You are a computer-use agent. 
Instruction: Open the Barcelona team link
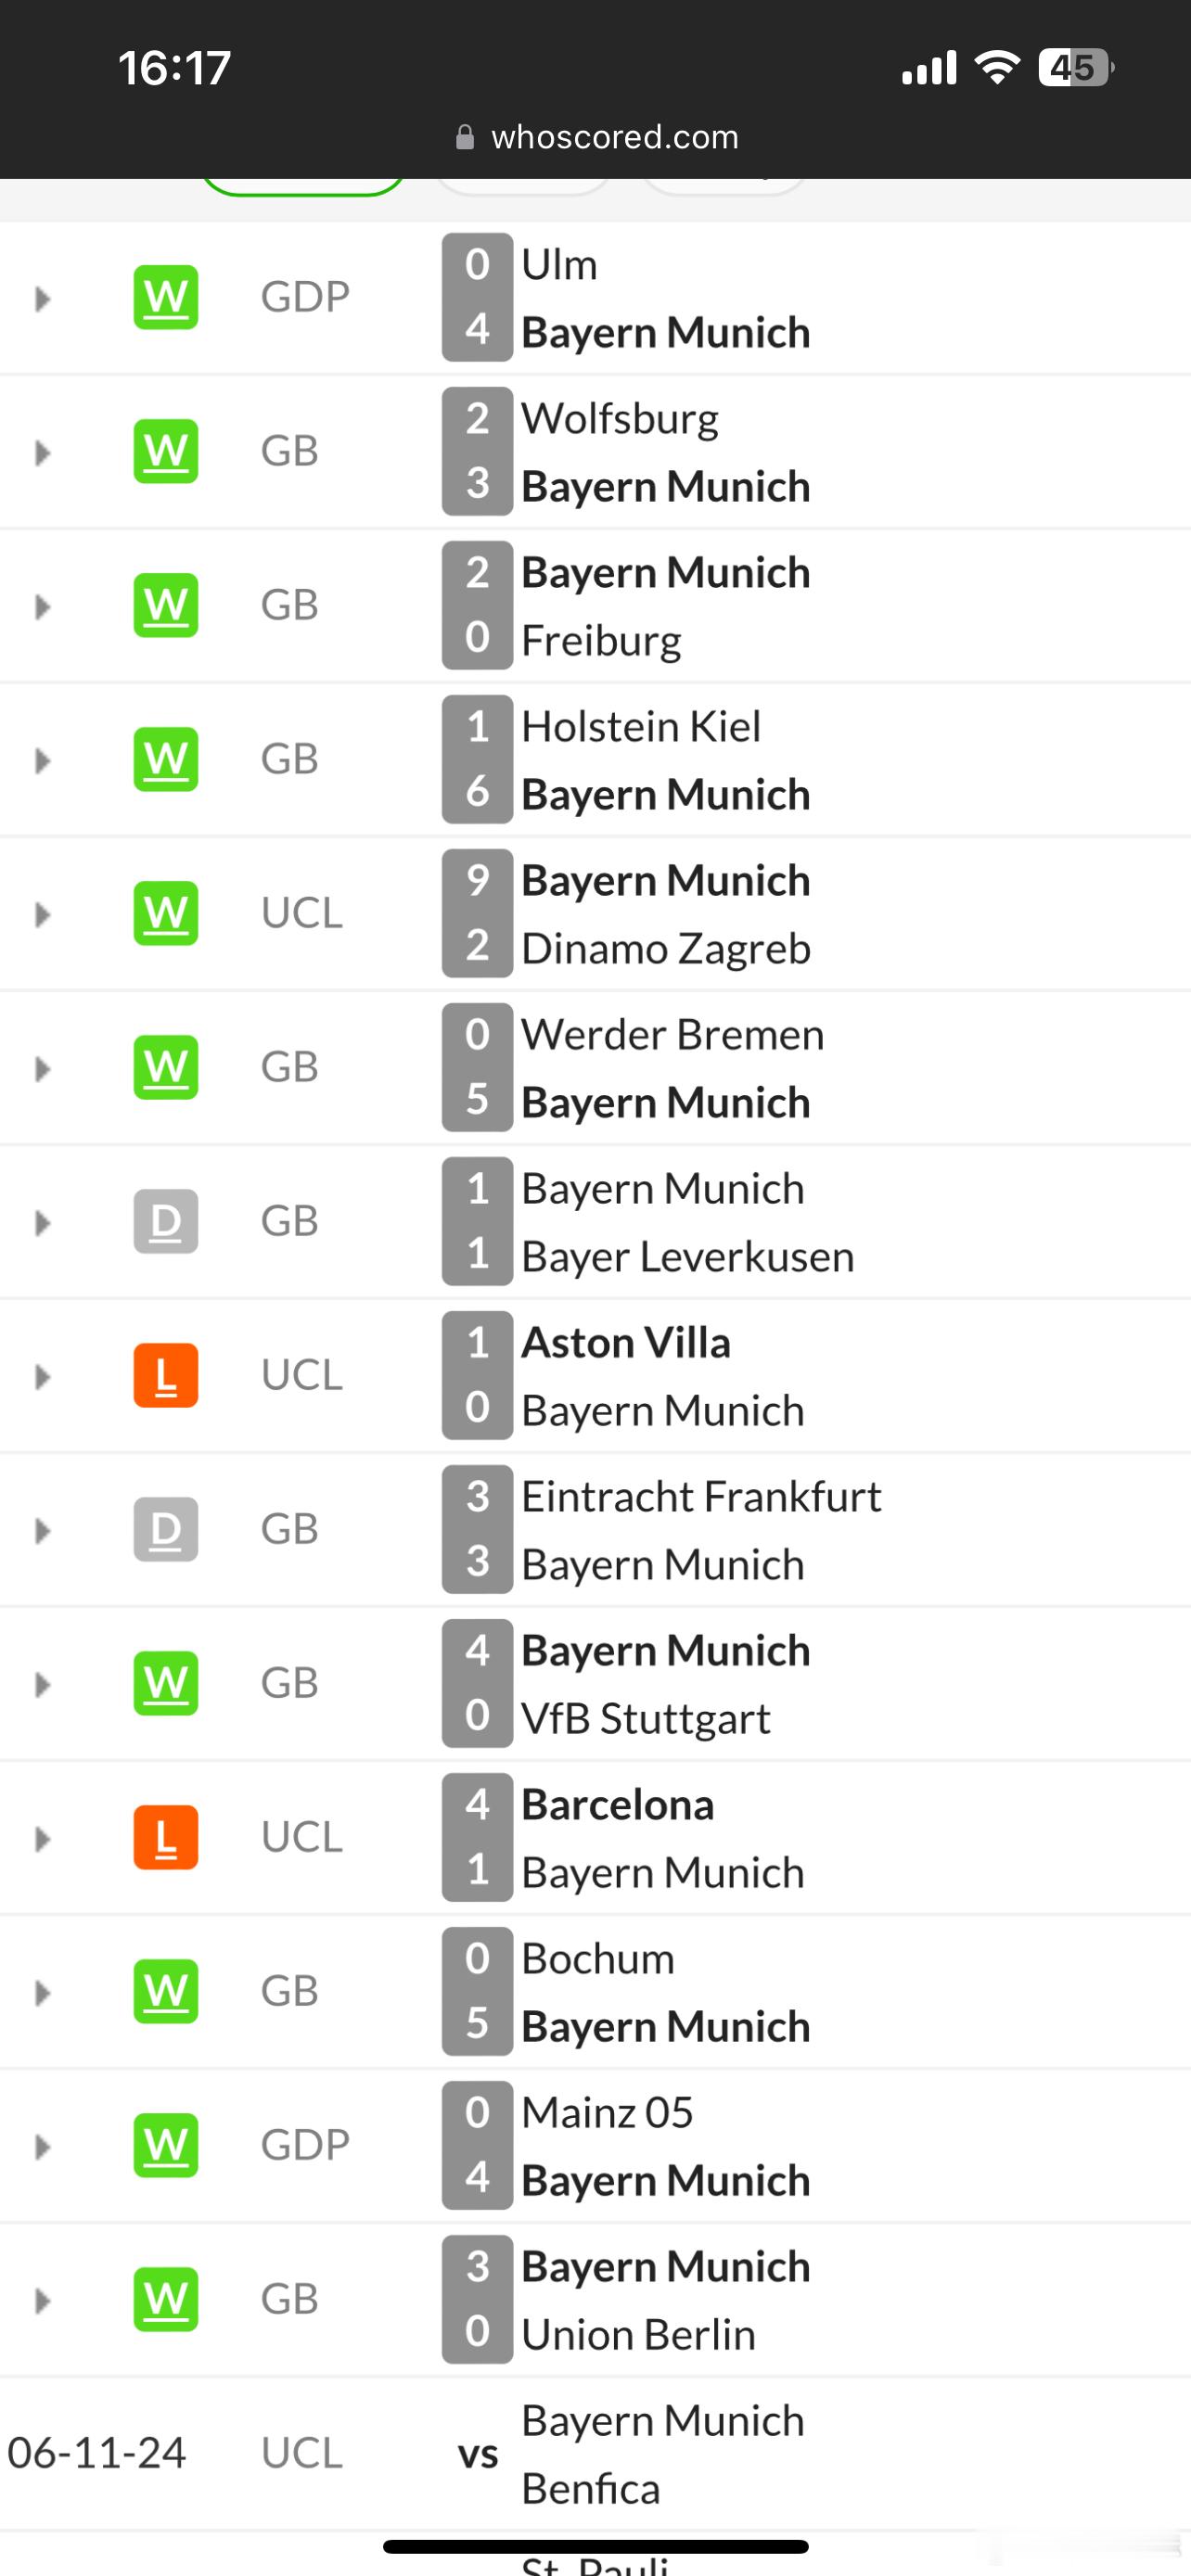618,1805
